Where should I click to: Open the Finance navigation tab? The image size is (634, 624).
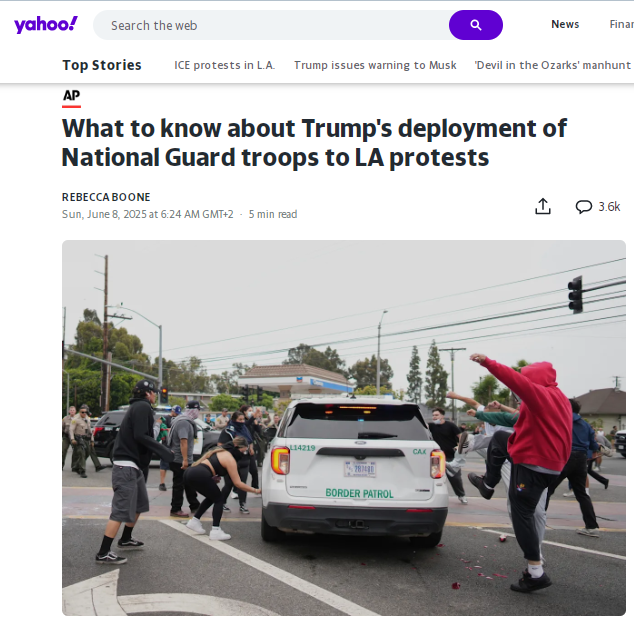click(621, 24)
